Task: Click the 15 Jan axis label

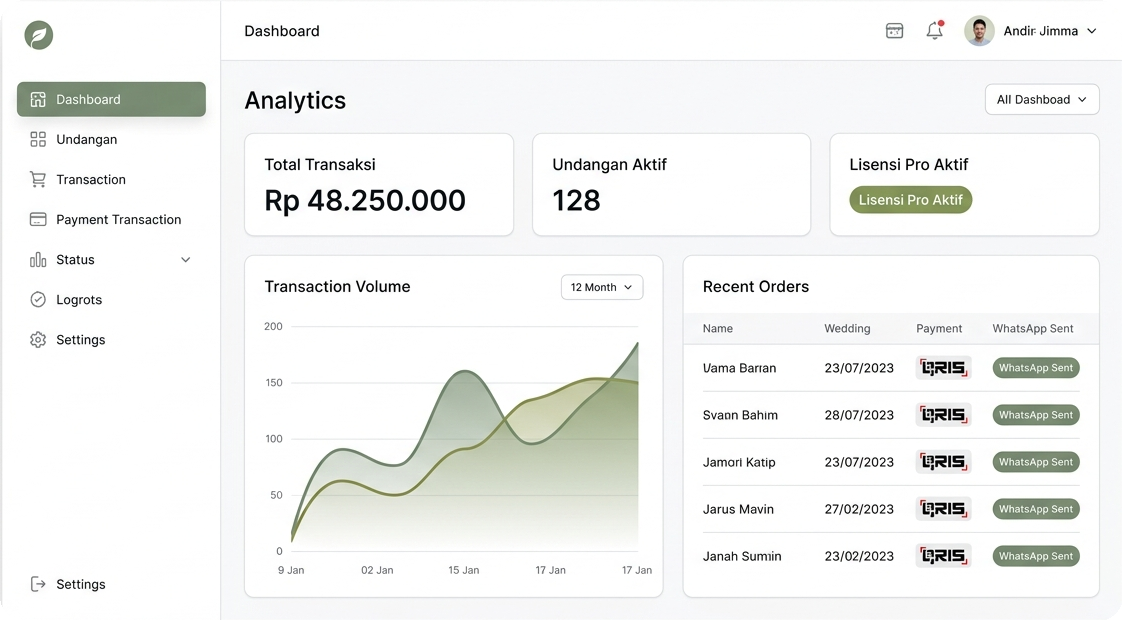Action: [x=464, y=571]
